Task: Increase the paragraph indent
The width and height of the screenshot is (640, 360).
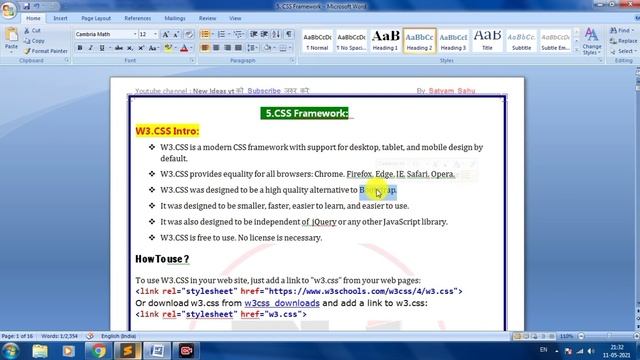Action: pyautogui.click(x=264, y=34)
